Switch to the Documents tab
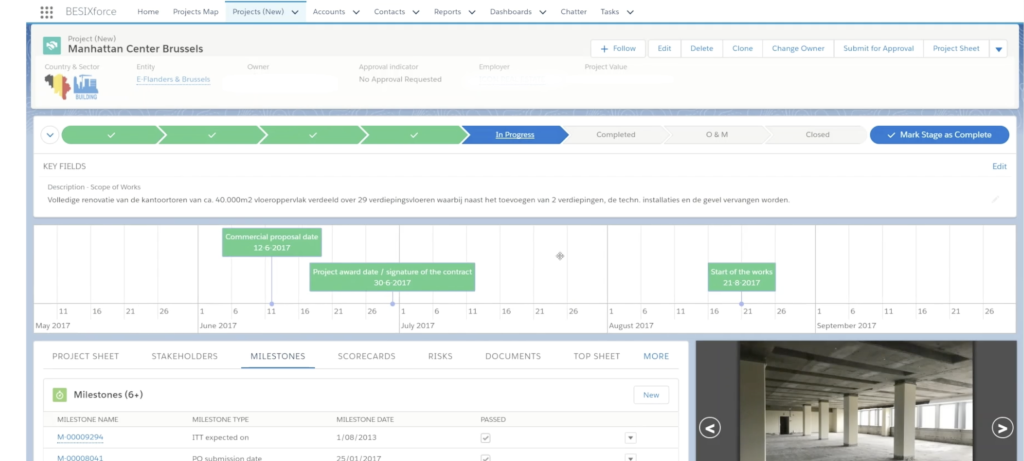The width and height of the screenshot is (1024, 461). 513,357
